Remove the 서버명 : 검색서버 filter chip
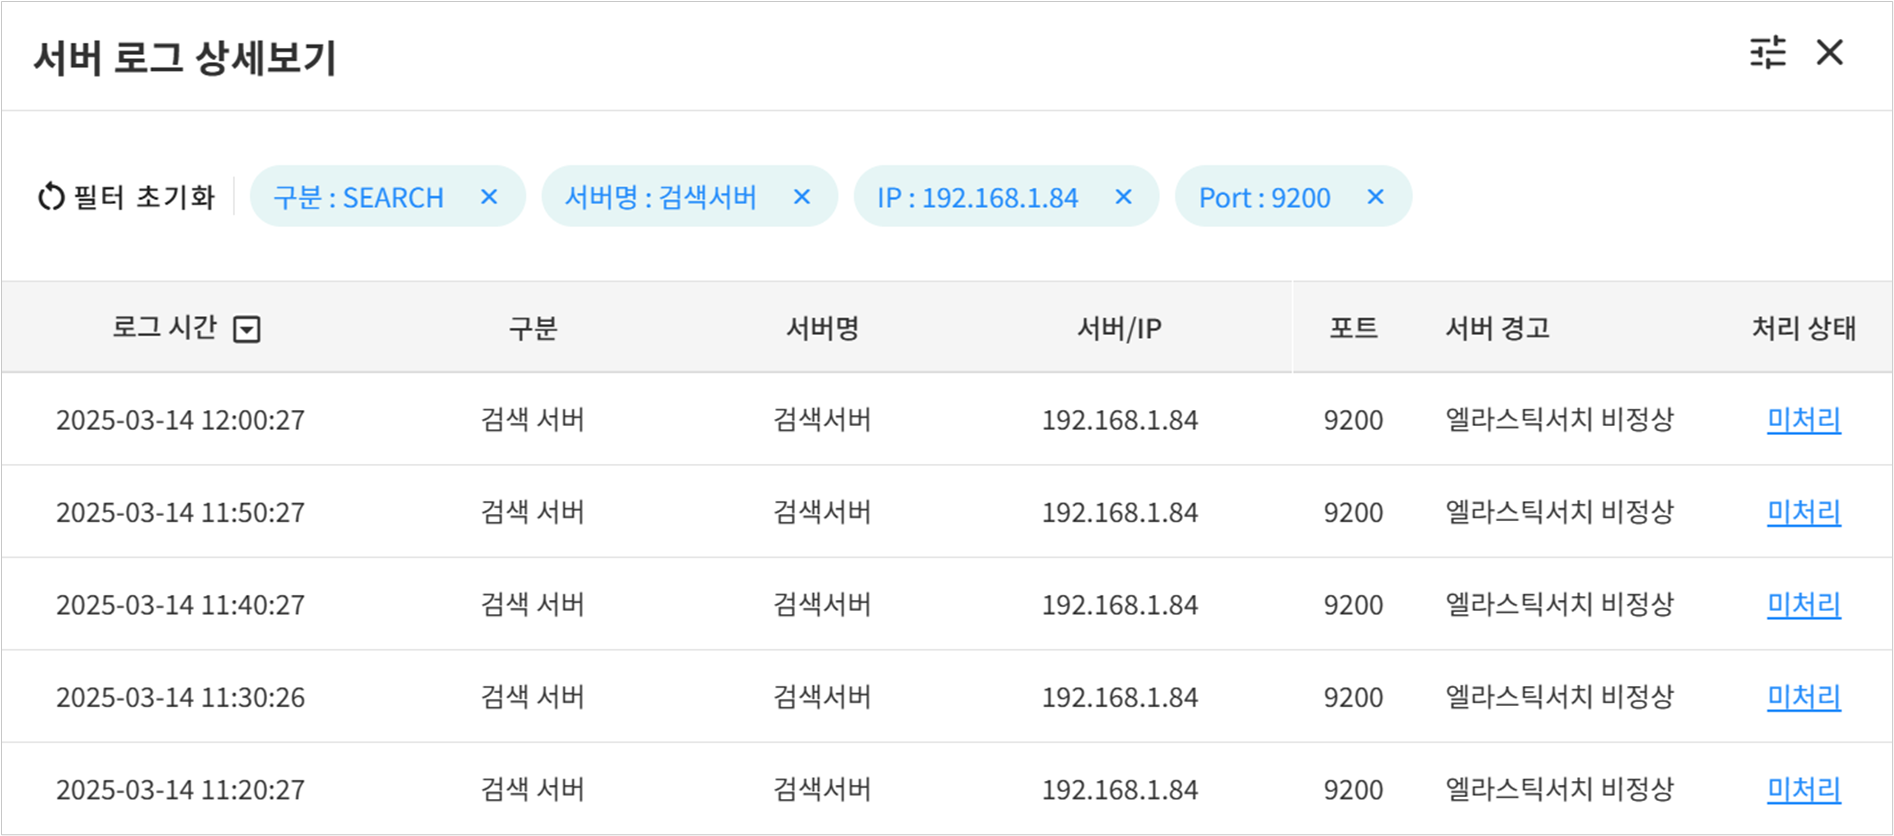 801,197
